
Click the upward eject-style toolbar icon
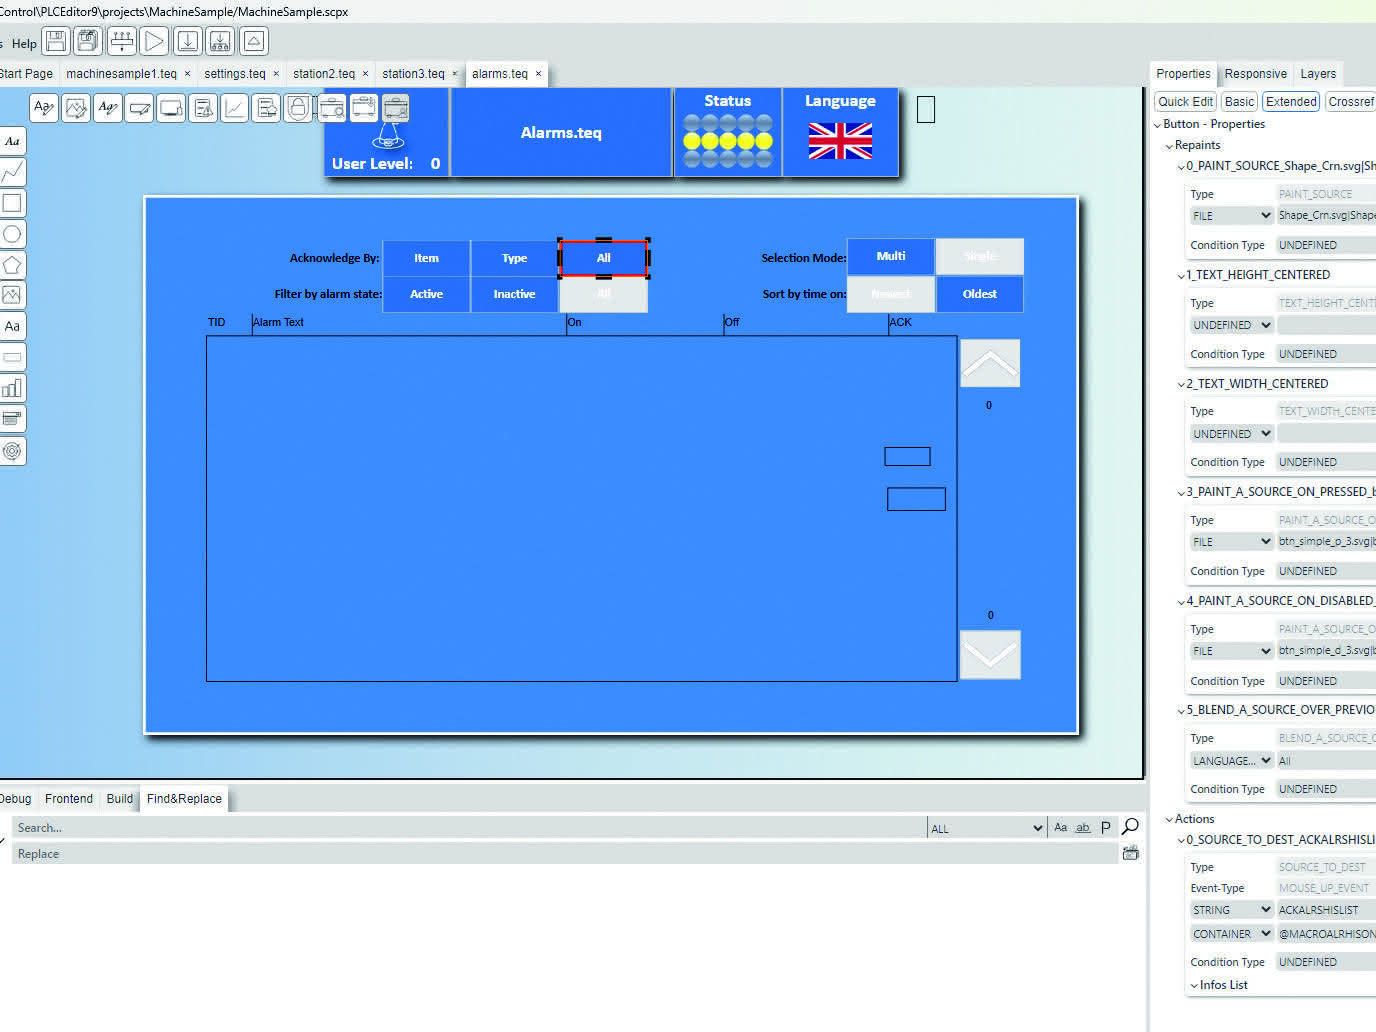tap(253, 41)
